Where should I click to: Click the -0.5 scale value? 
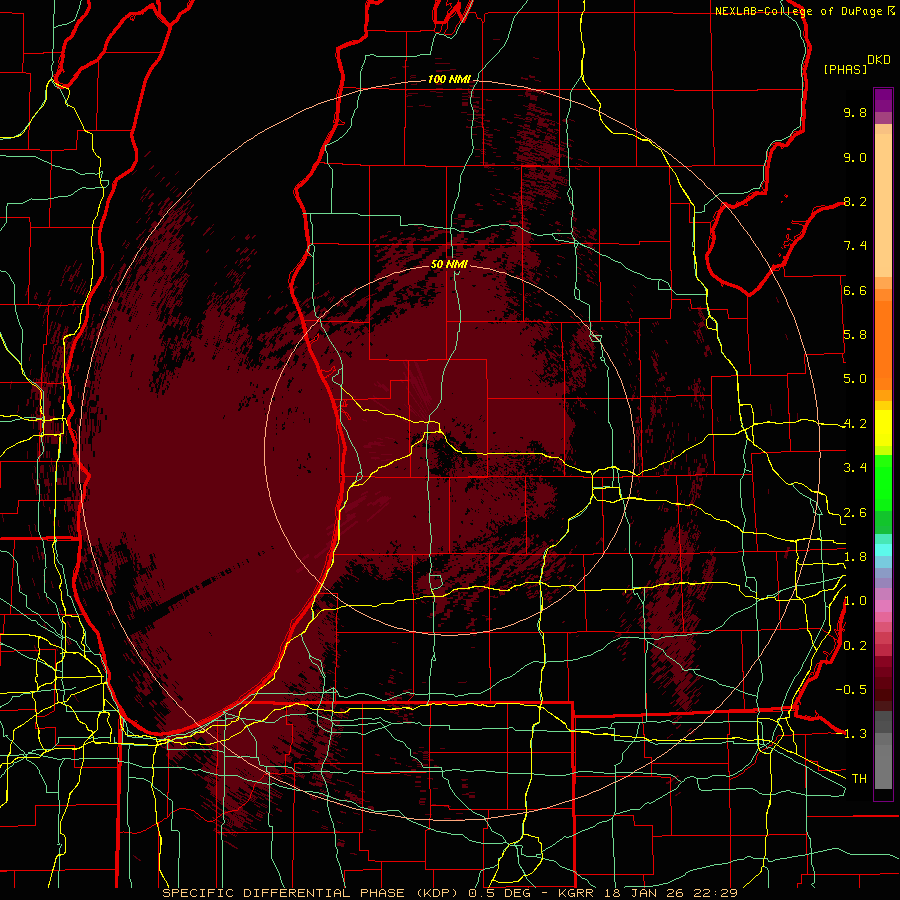(x=851, y=690)
